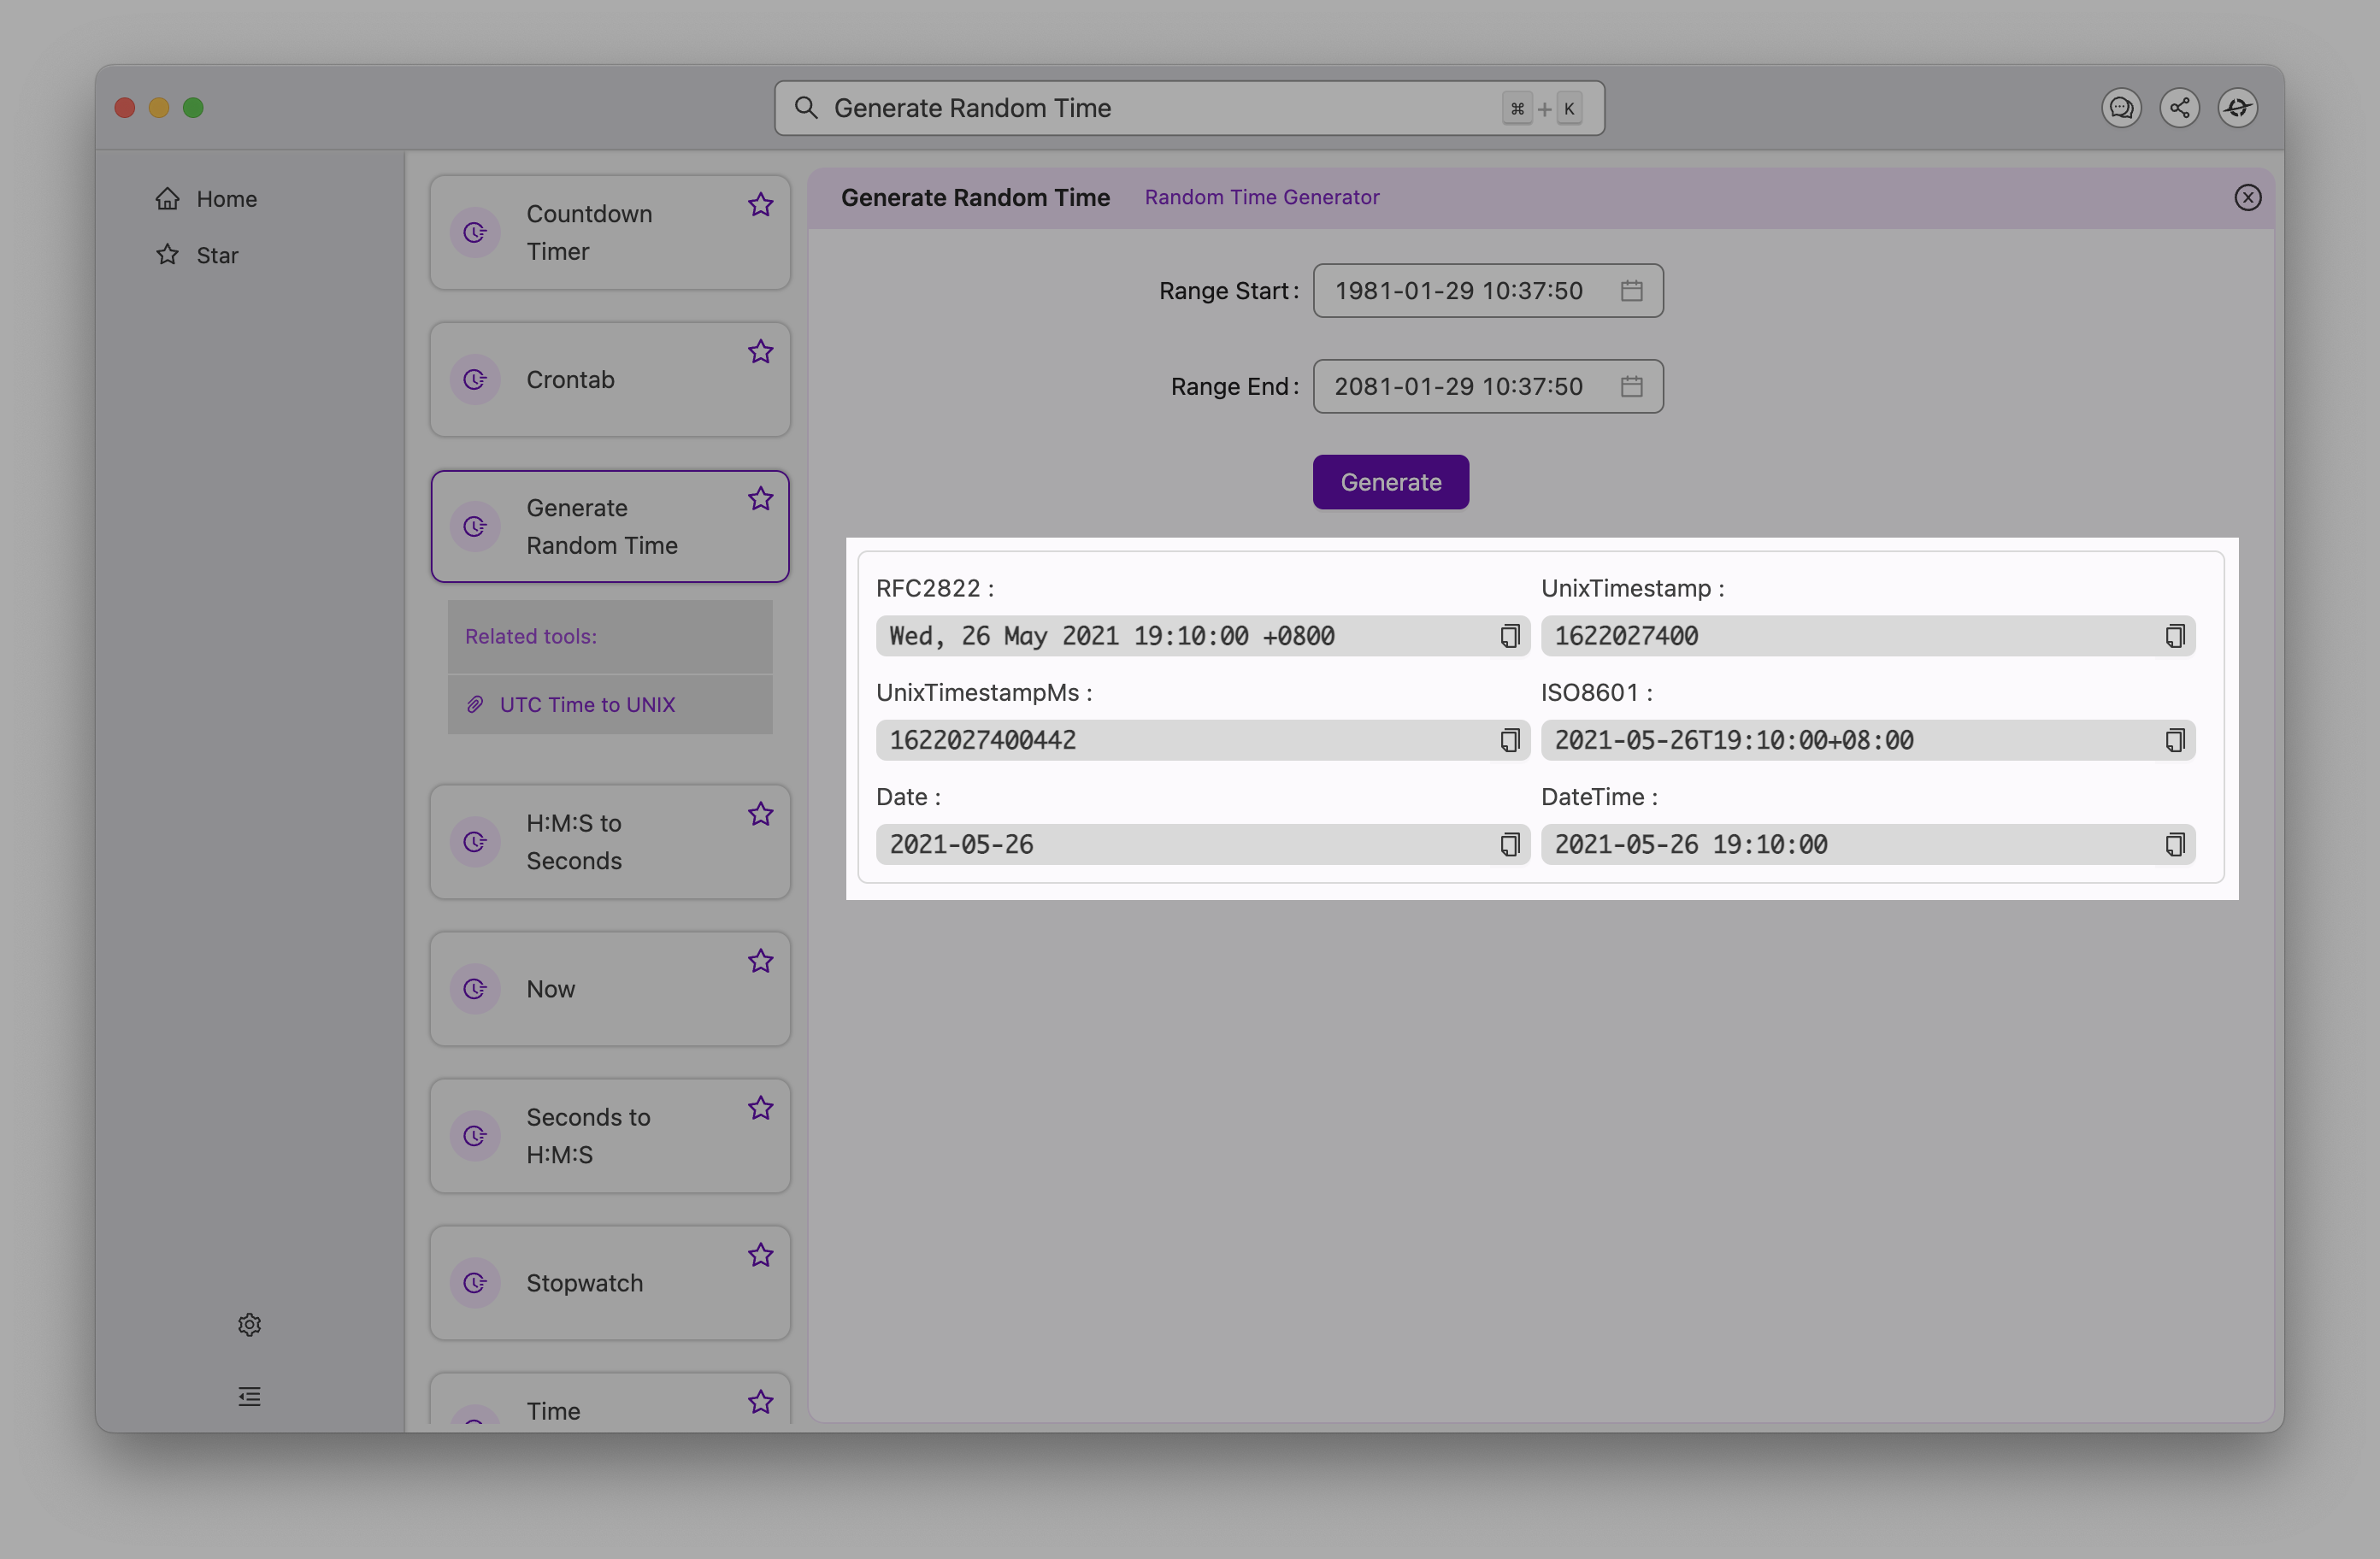
Task: Click the Home icon in sidebar
Action: click(167, 199)
